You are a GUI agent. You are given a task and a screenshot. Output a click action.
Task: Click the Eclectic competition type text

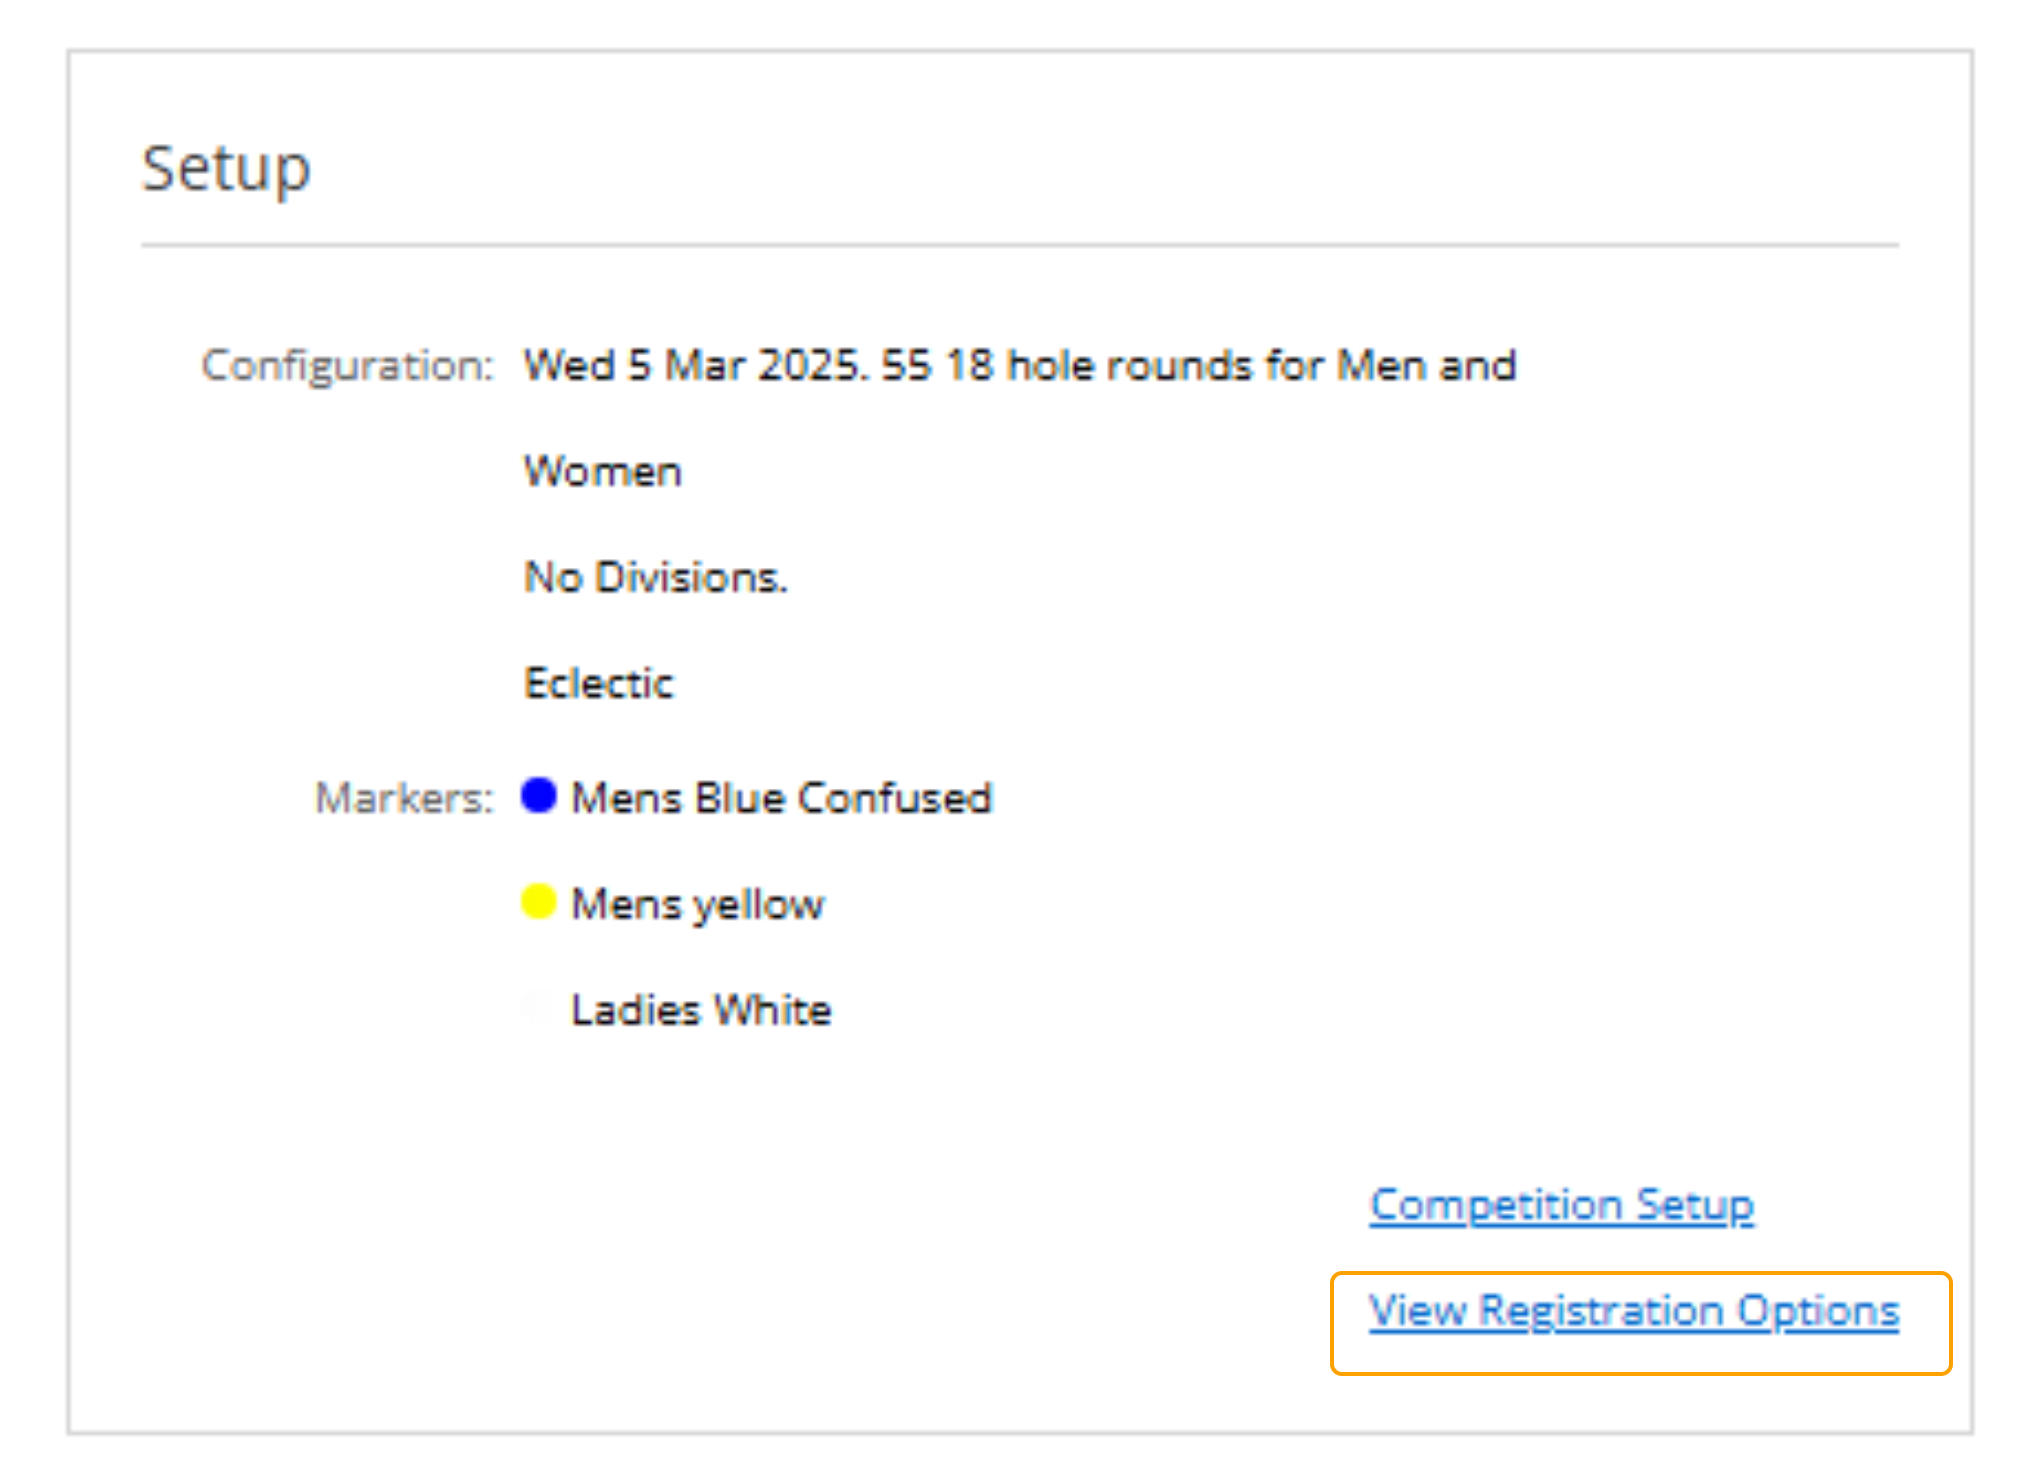pyautogui.click(x=599, y=683)
